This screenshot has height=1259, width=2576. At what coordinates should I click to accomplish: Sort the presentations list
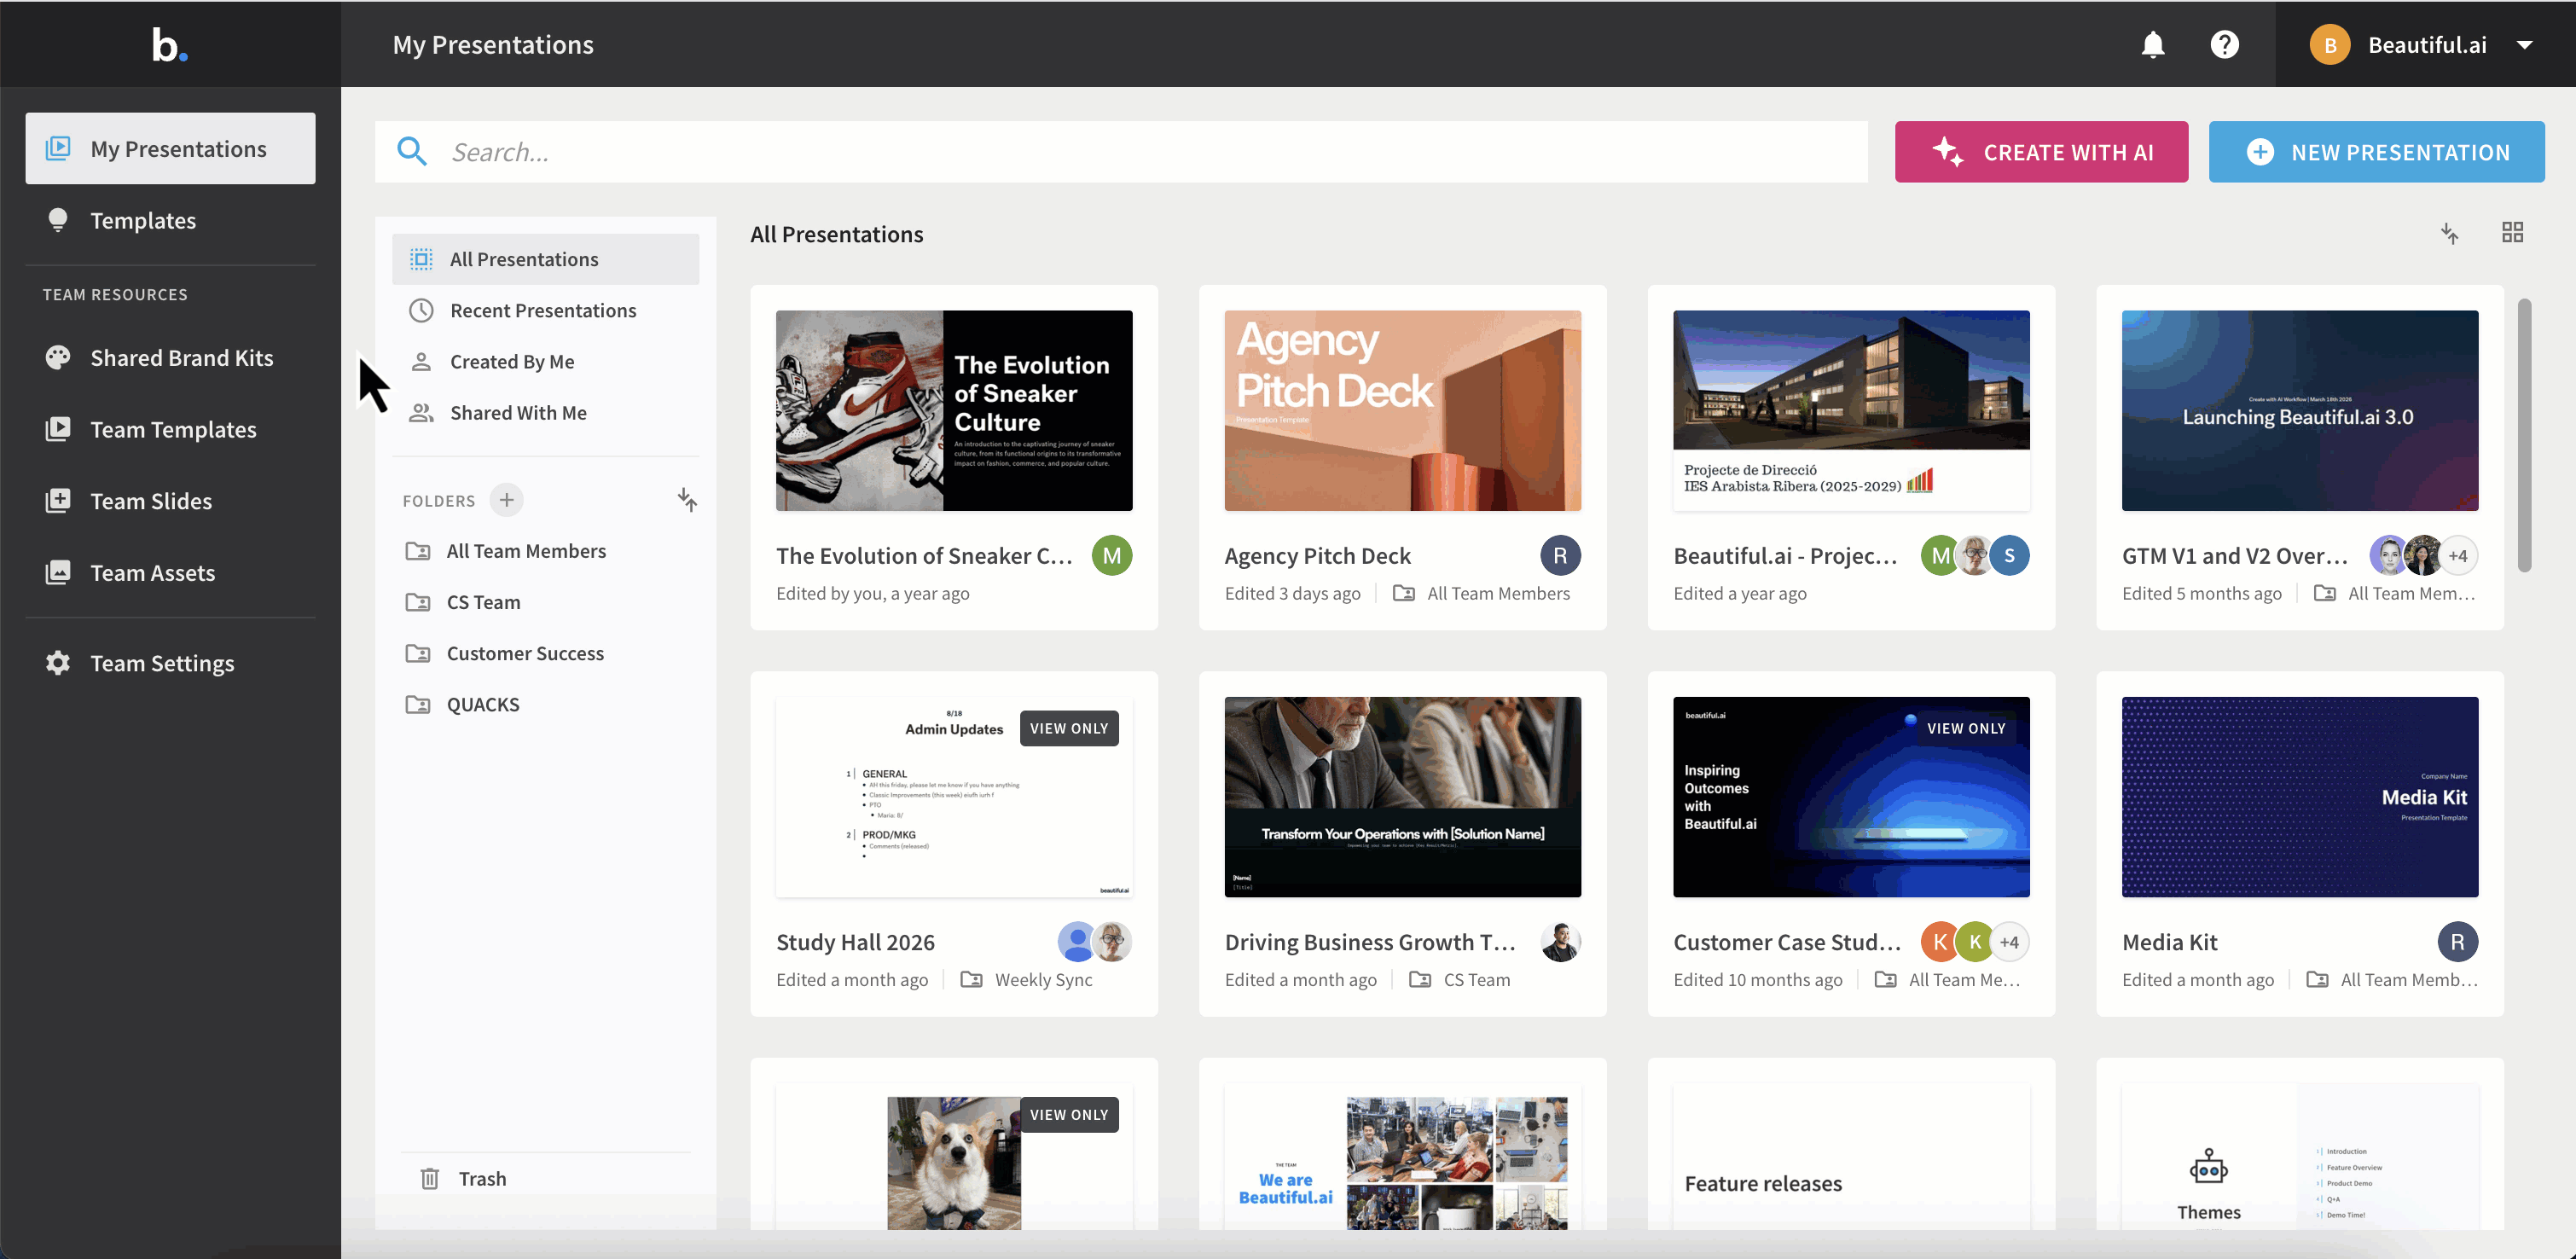point(2450,233)
